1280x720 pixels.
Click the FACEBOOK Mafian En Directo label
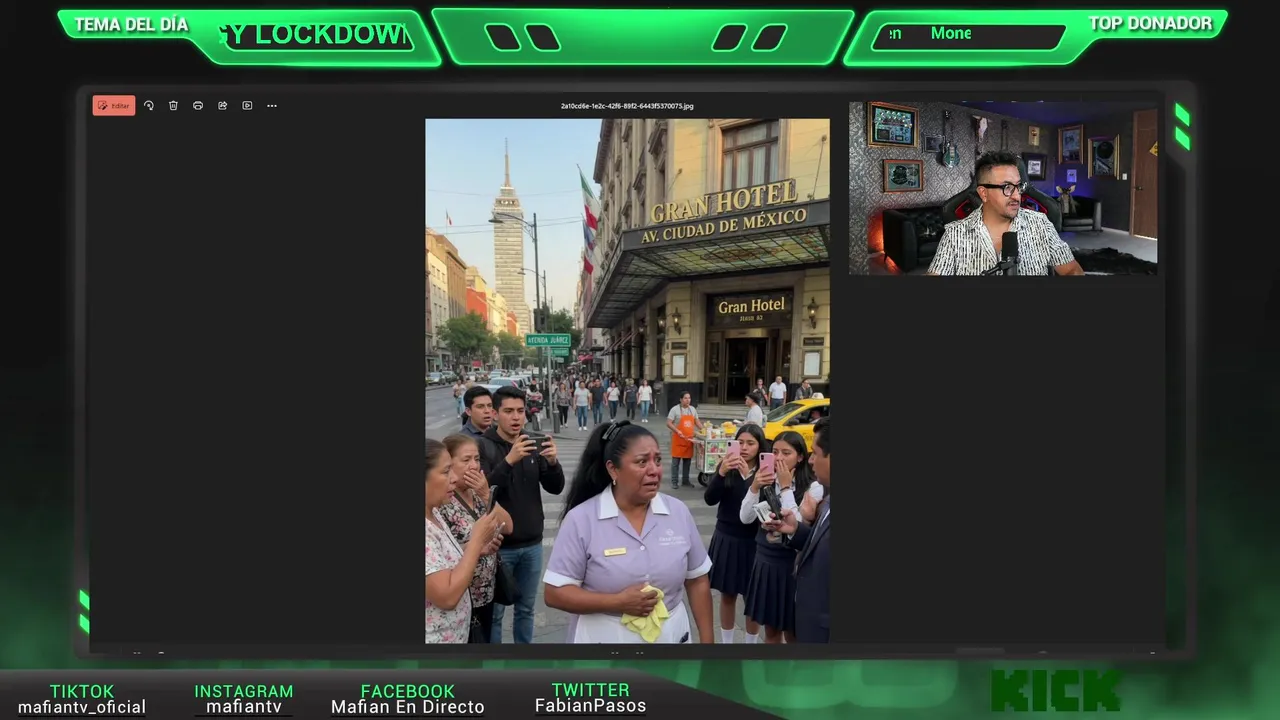click(x=408, y=699)
